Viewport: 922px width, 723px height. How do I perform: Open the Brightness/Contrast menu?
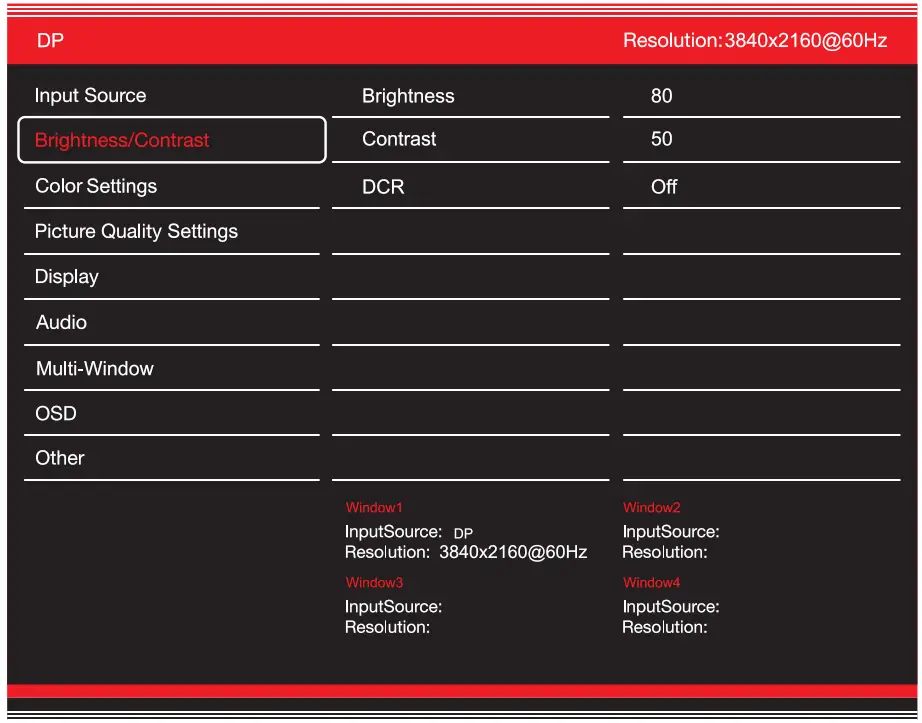[x=122, y=140]
